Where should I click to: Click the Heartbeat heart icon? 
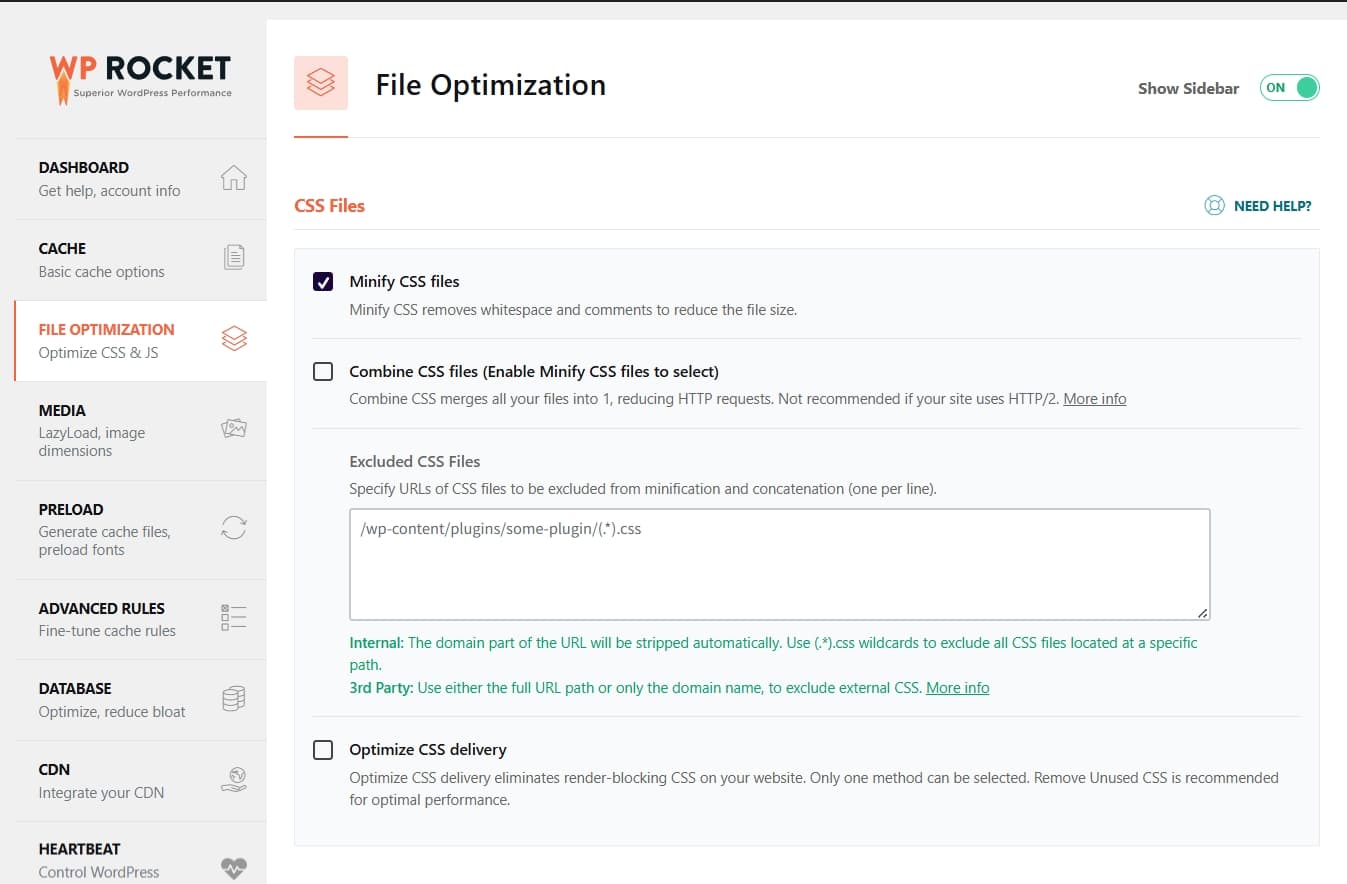(233, 867)
